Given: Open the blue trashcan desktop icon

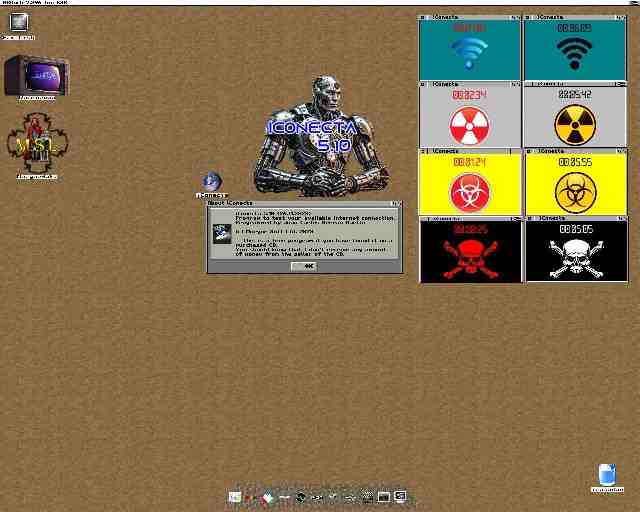Looking at the screenshot, I should (606, 474).
